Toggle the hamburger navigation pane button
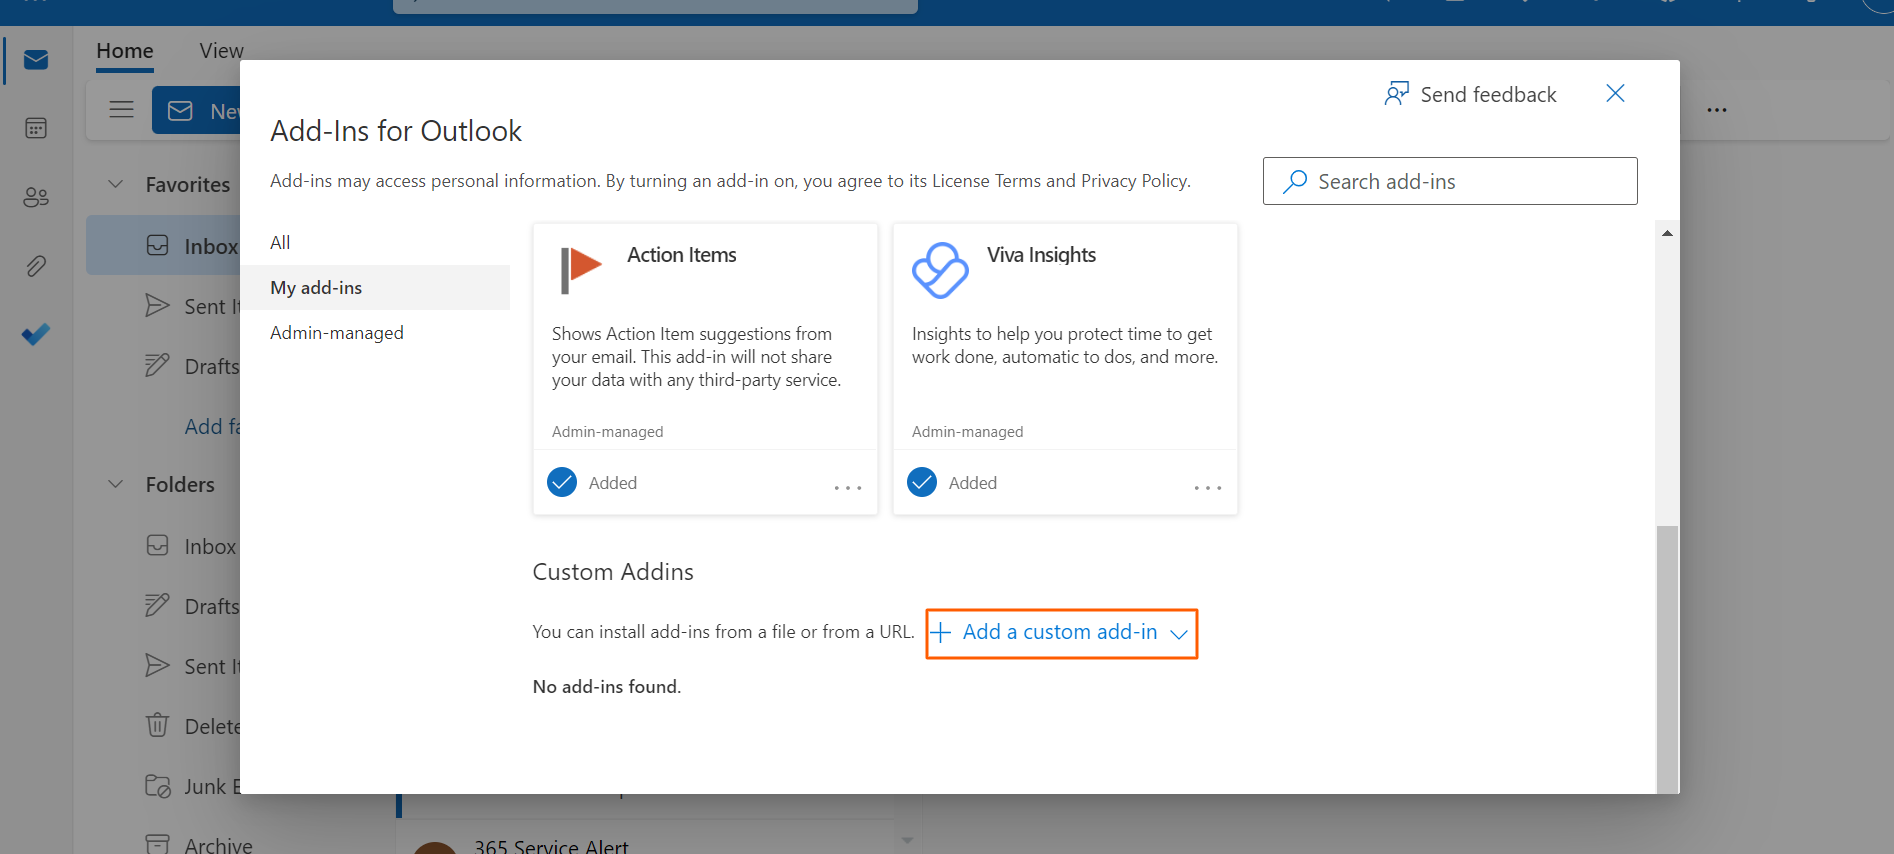This screenshot has width=1894, height=854. tap(122, 110)
